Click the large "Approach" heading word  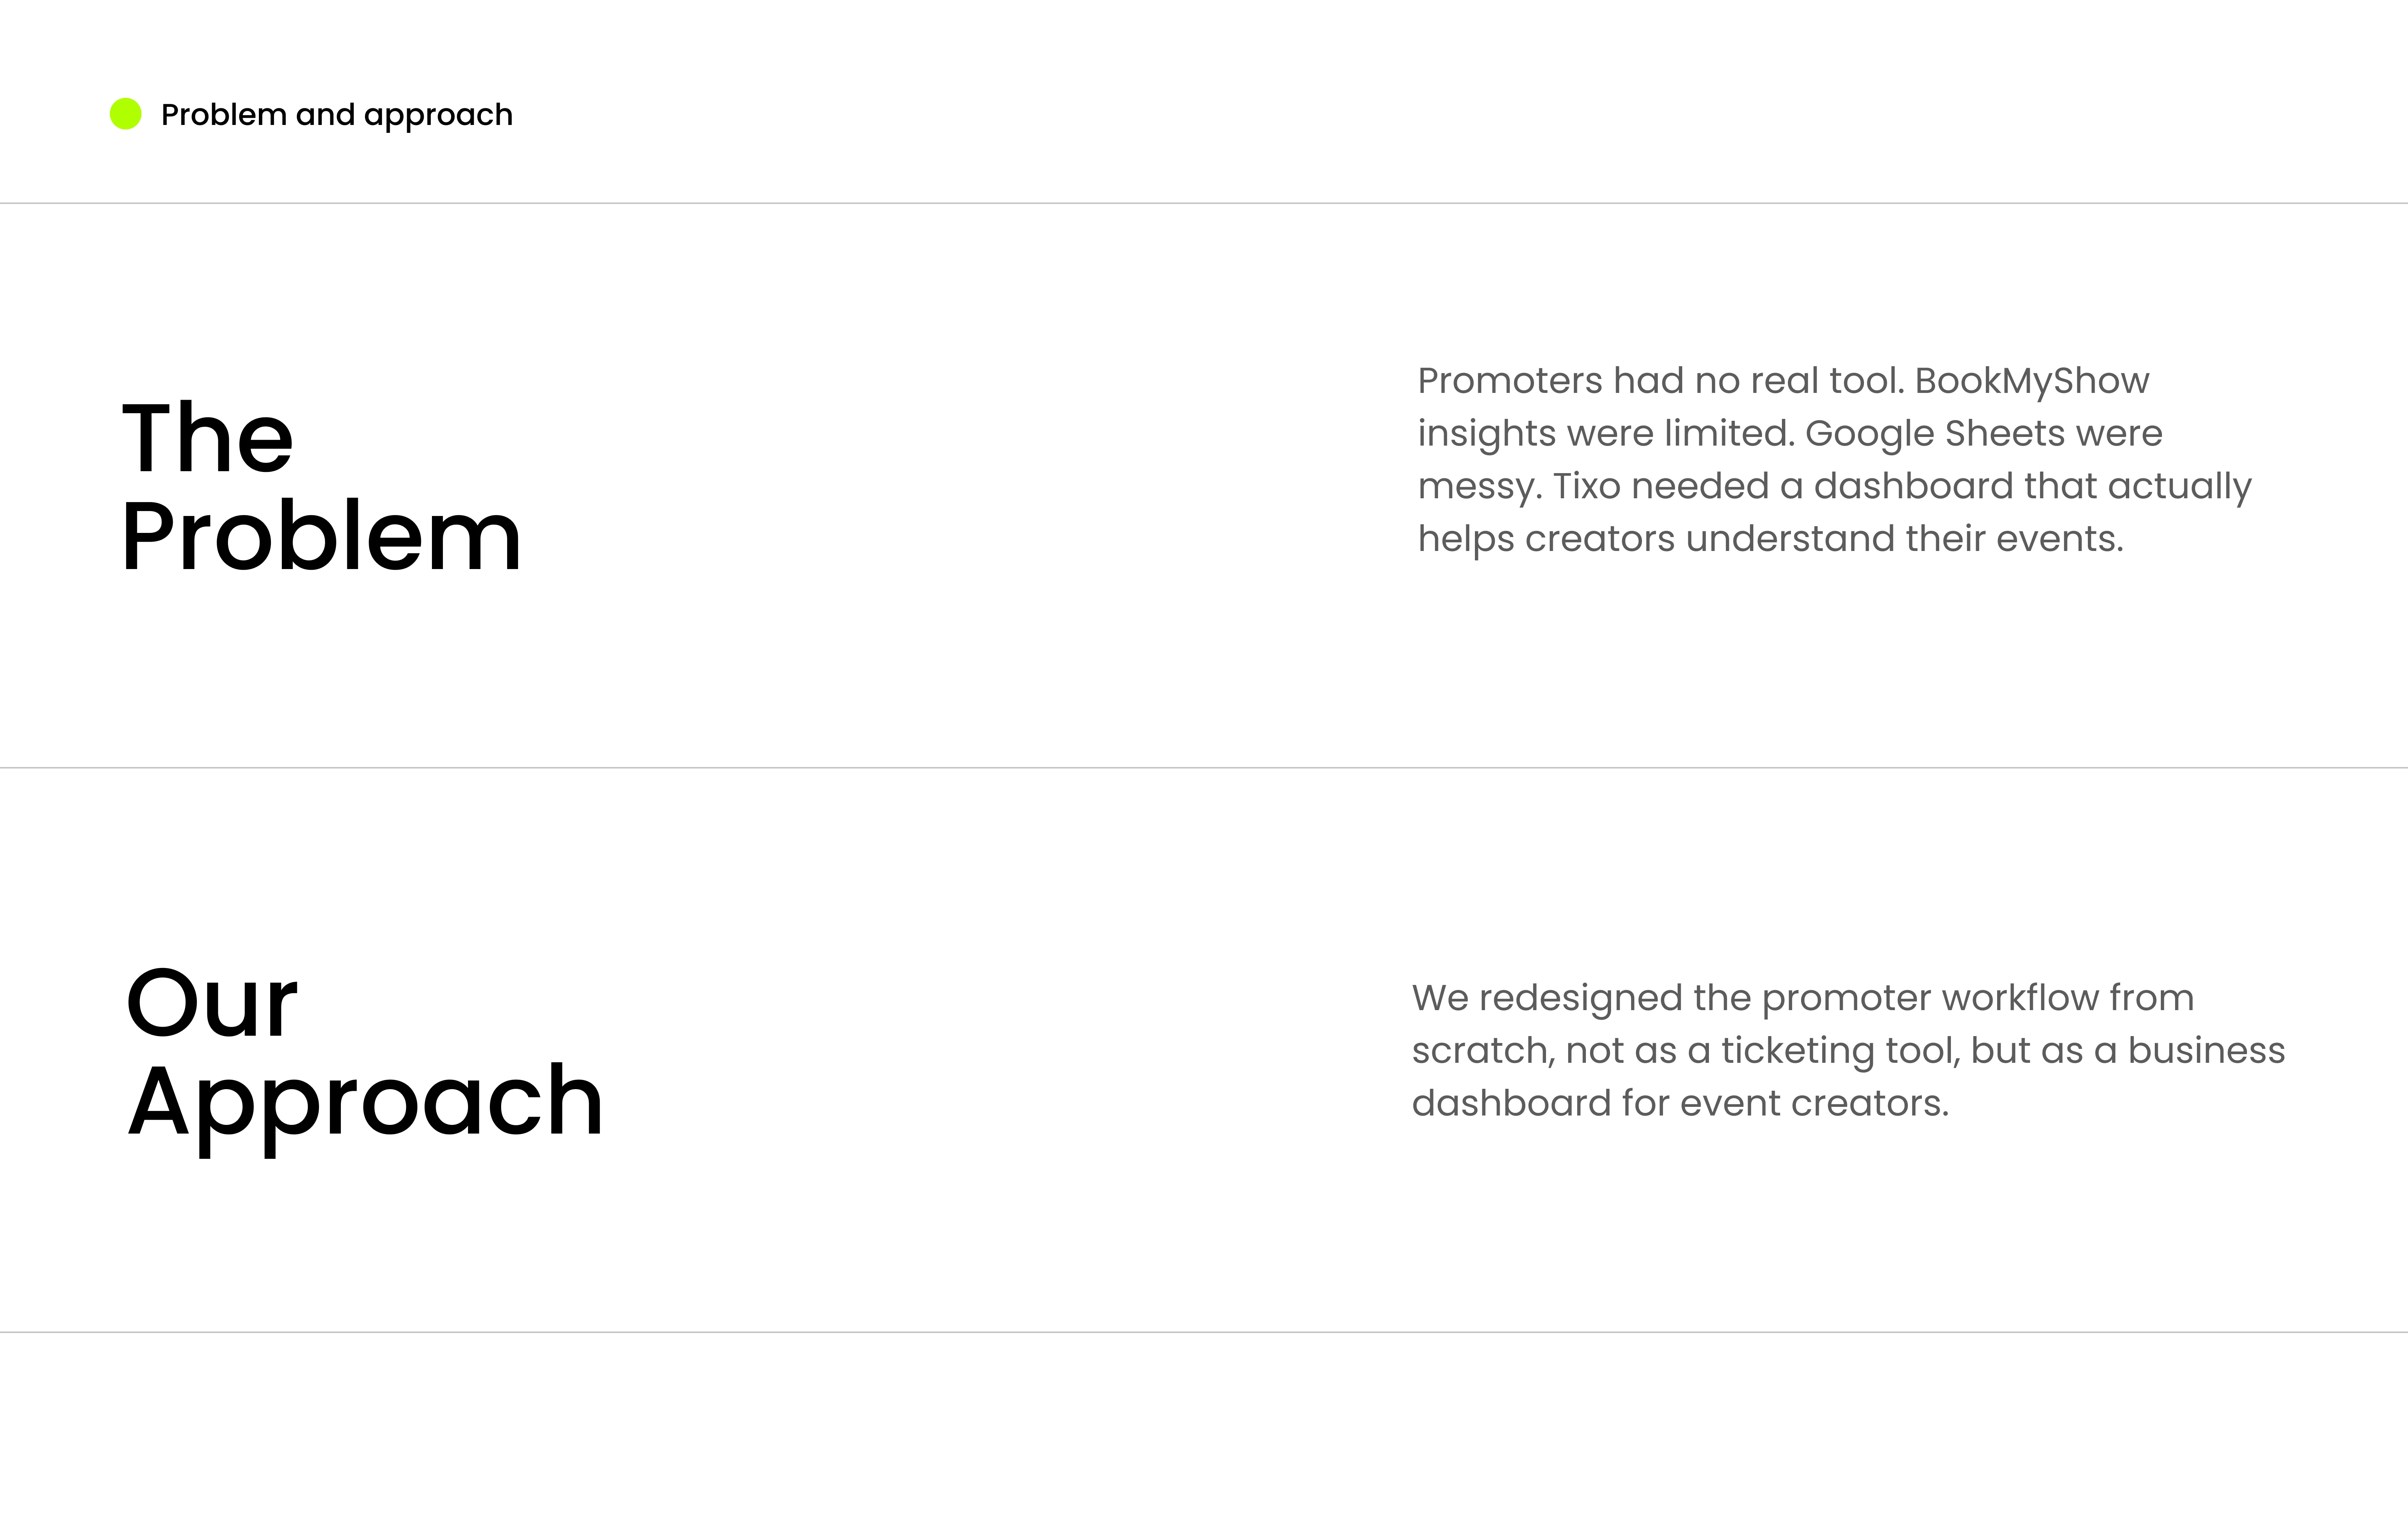click(365, 1102)
